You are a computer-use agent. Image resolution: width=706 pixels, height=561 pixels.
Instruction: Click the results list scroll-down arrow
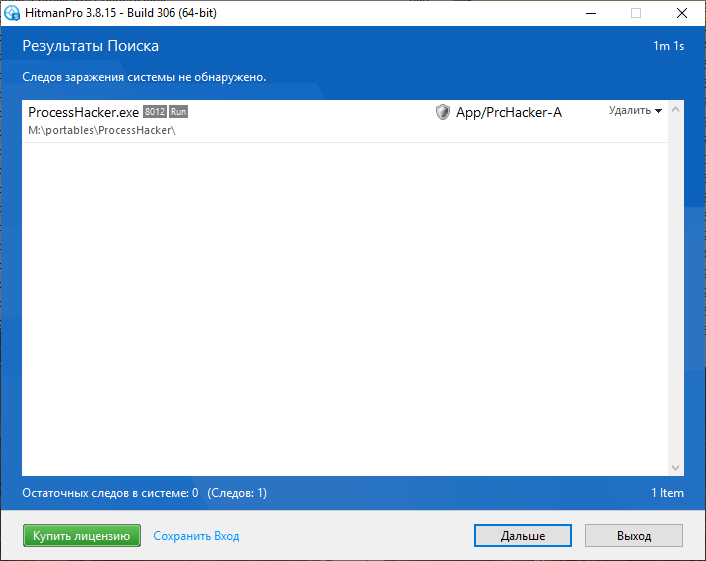675,467
